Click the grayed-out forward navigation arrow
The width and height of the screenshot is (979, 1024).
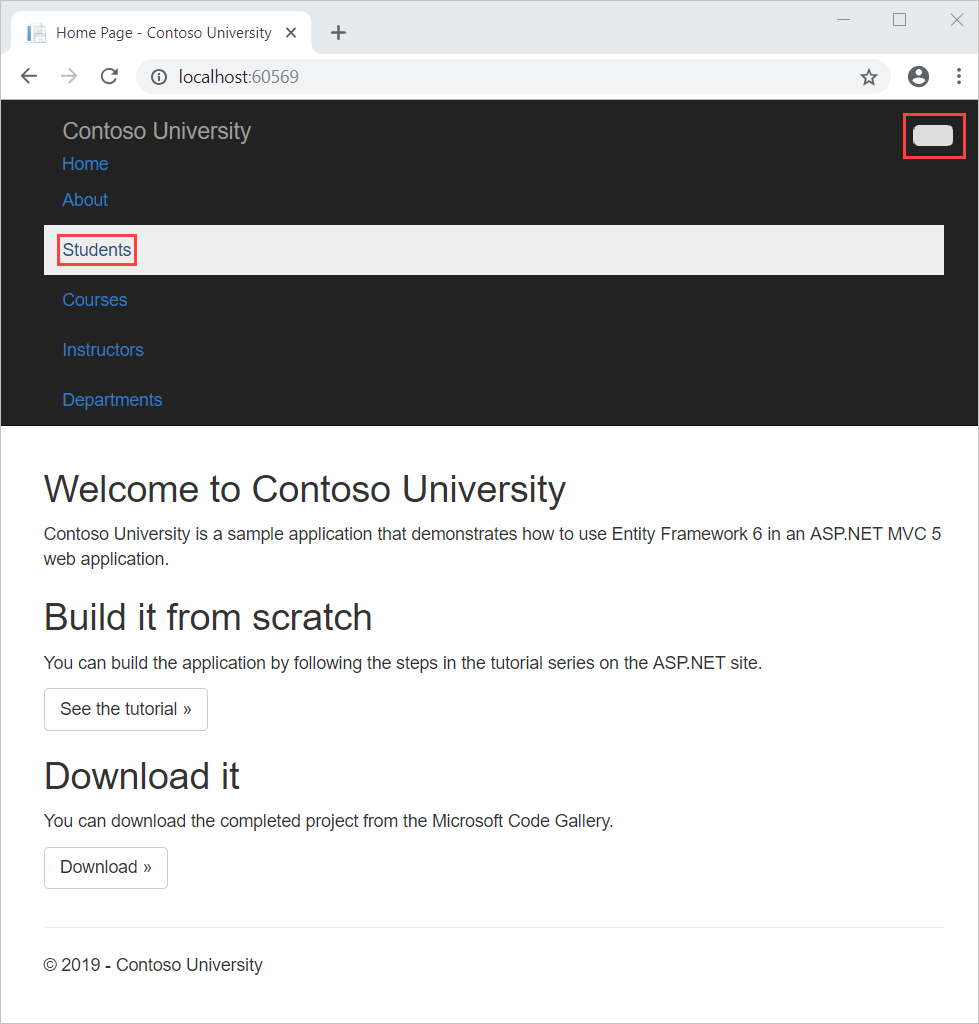(68, 76)
